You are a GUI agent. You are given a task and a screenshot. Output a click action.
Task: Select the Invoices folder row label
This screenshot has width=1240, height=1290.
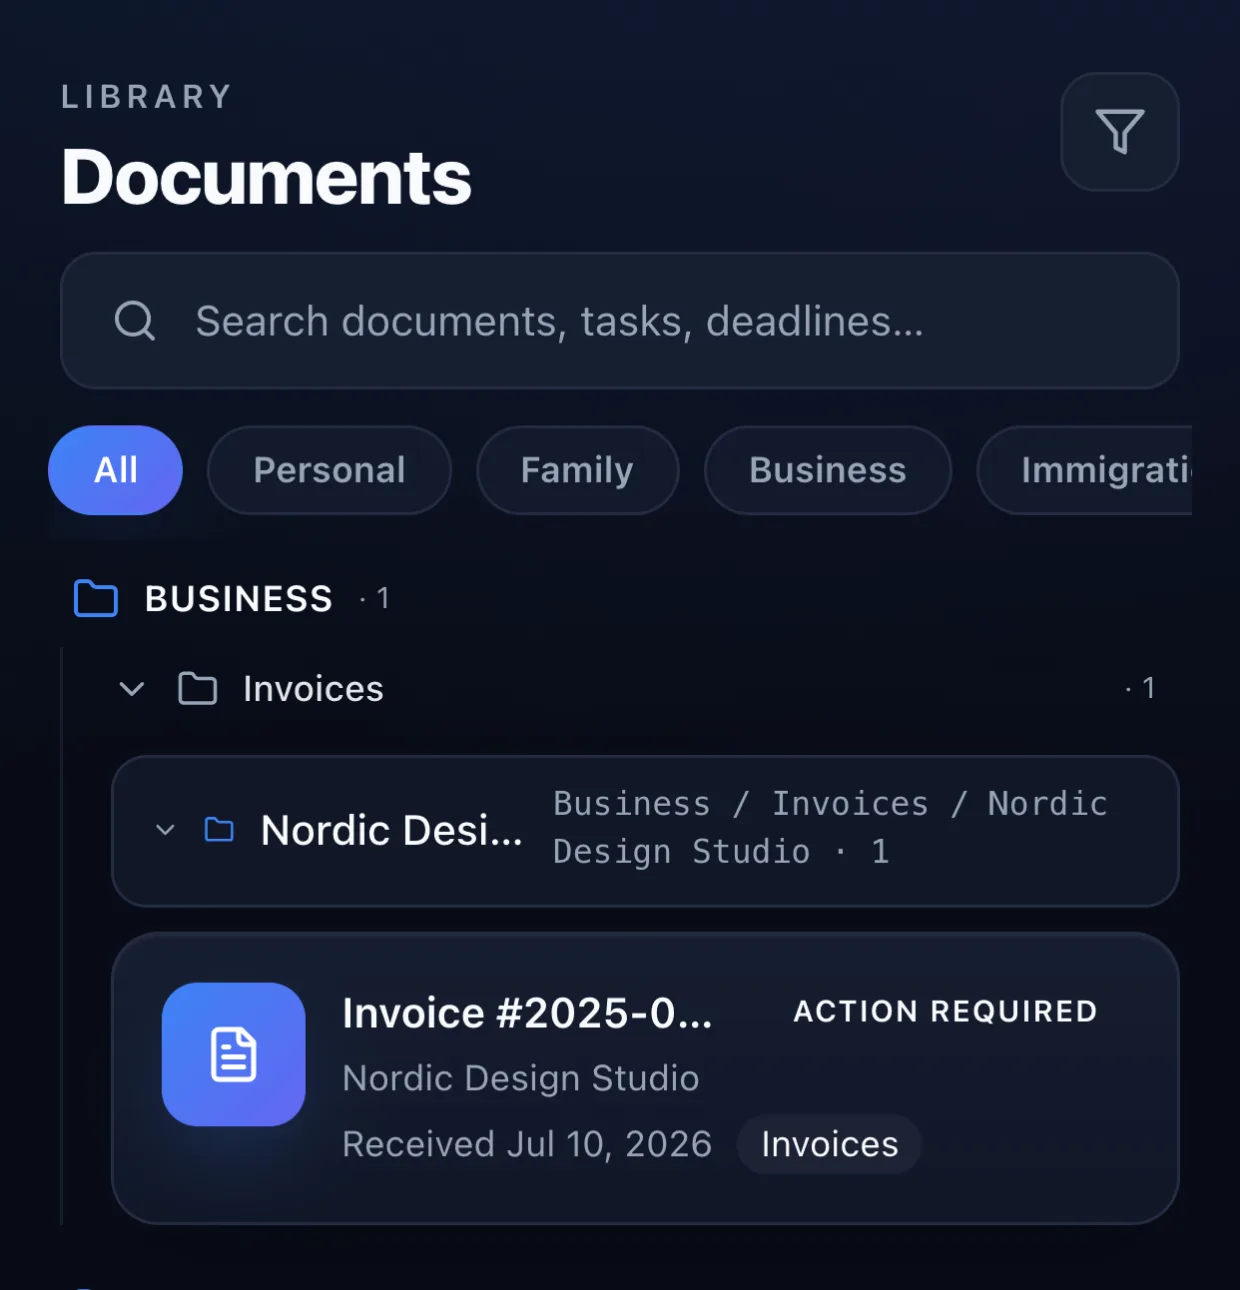(313, 689)
